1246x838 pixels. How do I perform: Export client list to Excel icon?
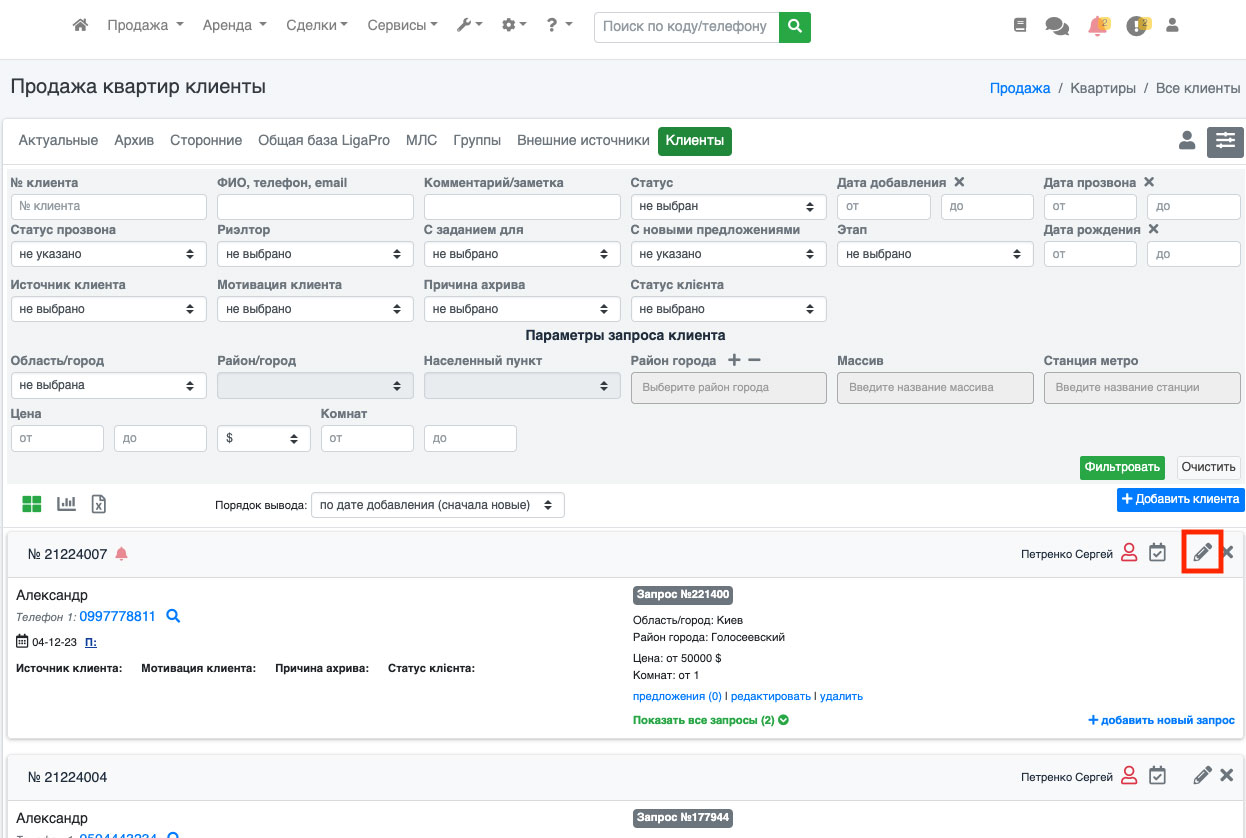pyautogui.click(x=99, y=504)
